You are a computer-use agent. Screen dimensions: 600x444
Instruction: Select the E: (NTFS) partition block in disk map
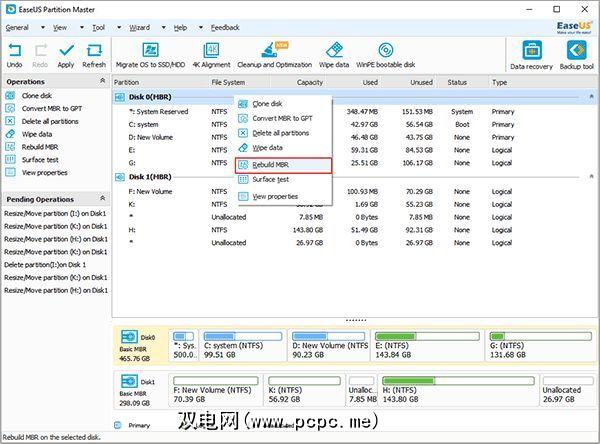pos(412,344)
